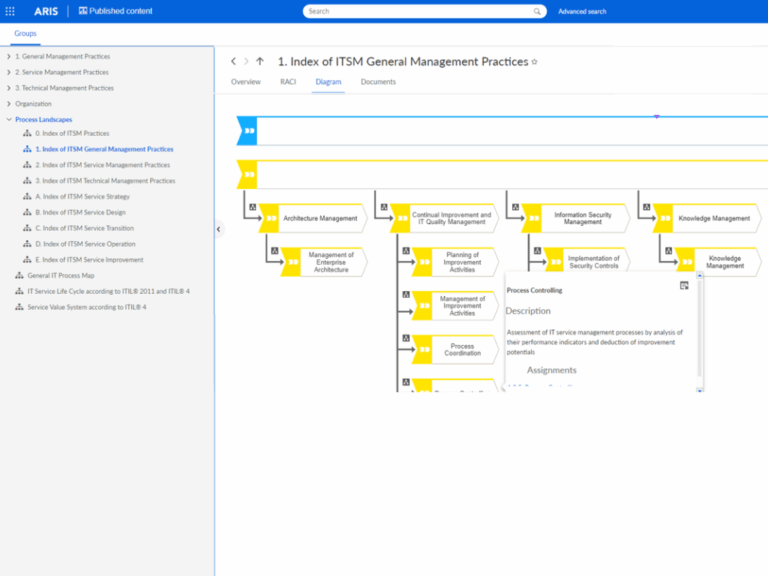Expand 2. Service Management Practices group

(9, 72)
